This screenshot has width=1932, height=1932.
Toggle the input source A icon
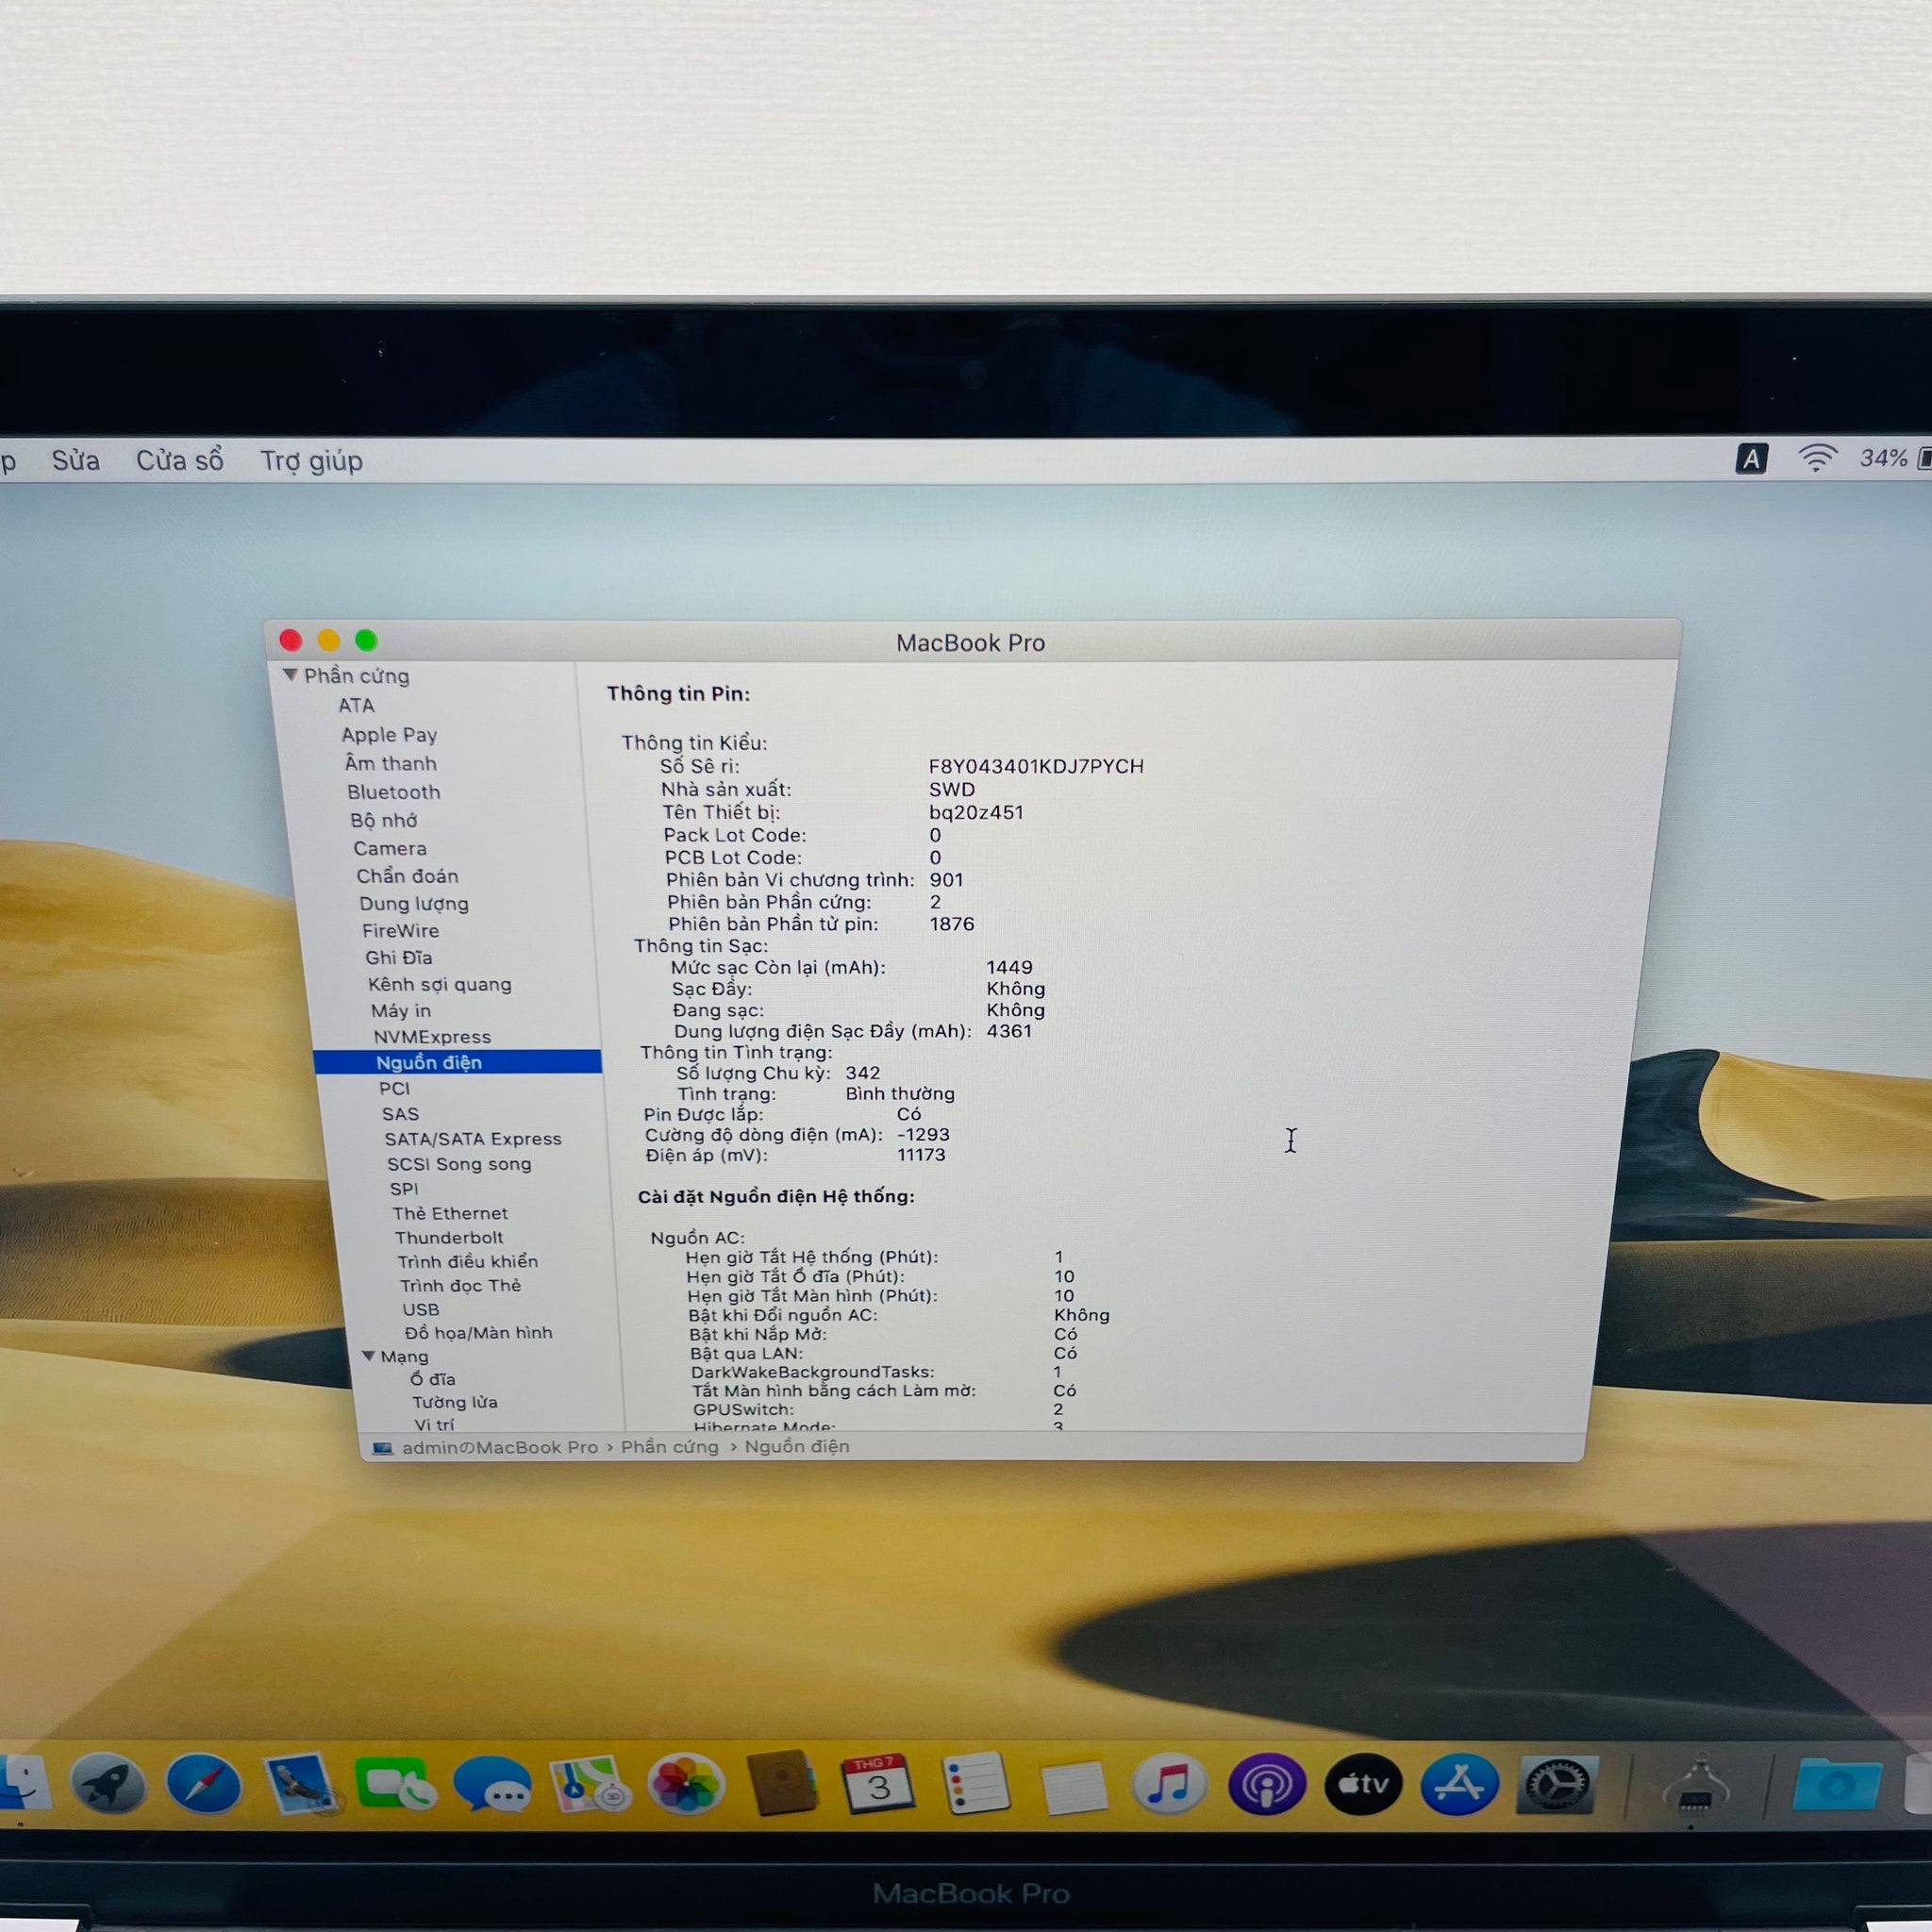tap(1750, 459)
